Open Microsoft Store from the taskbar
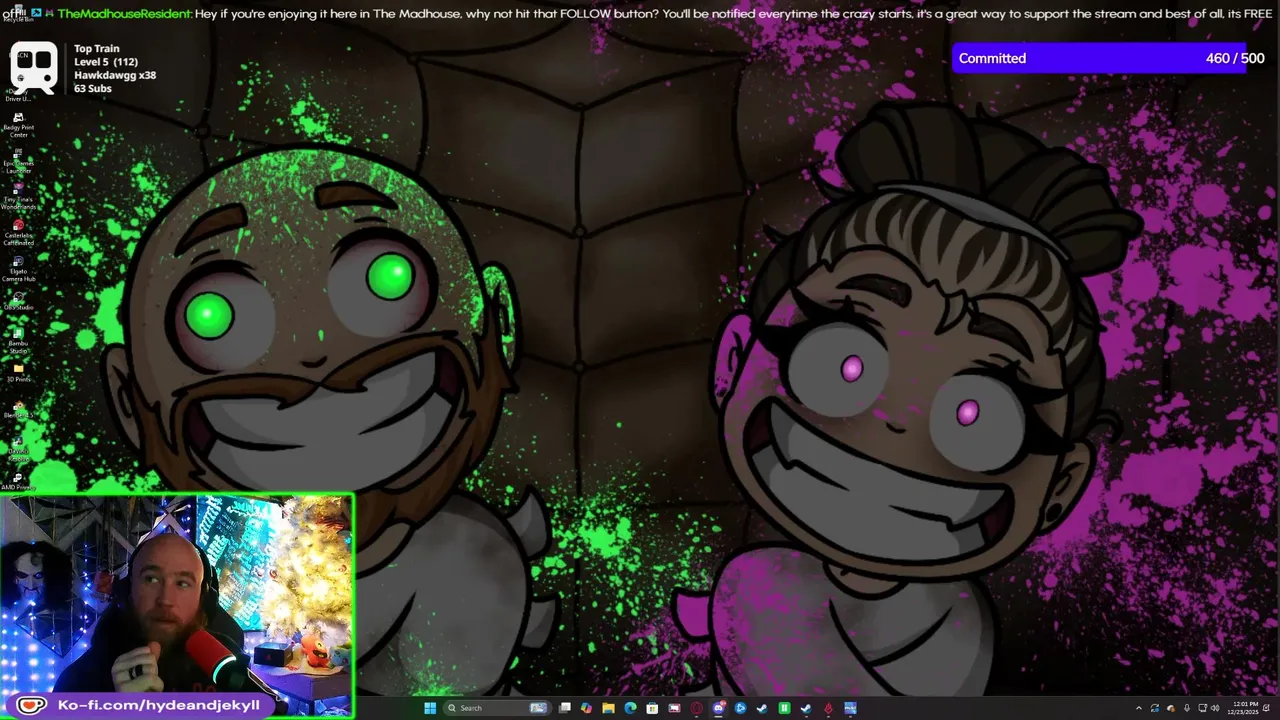This screenshot has width=1280, height=720. pos(652,708)
